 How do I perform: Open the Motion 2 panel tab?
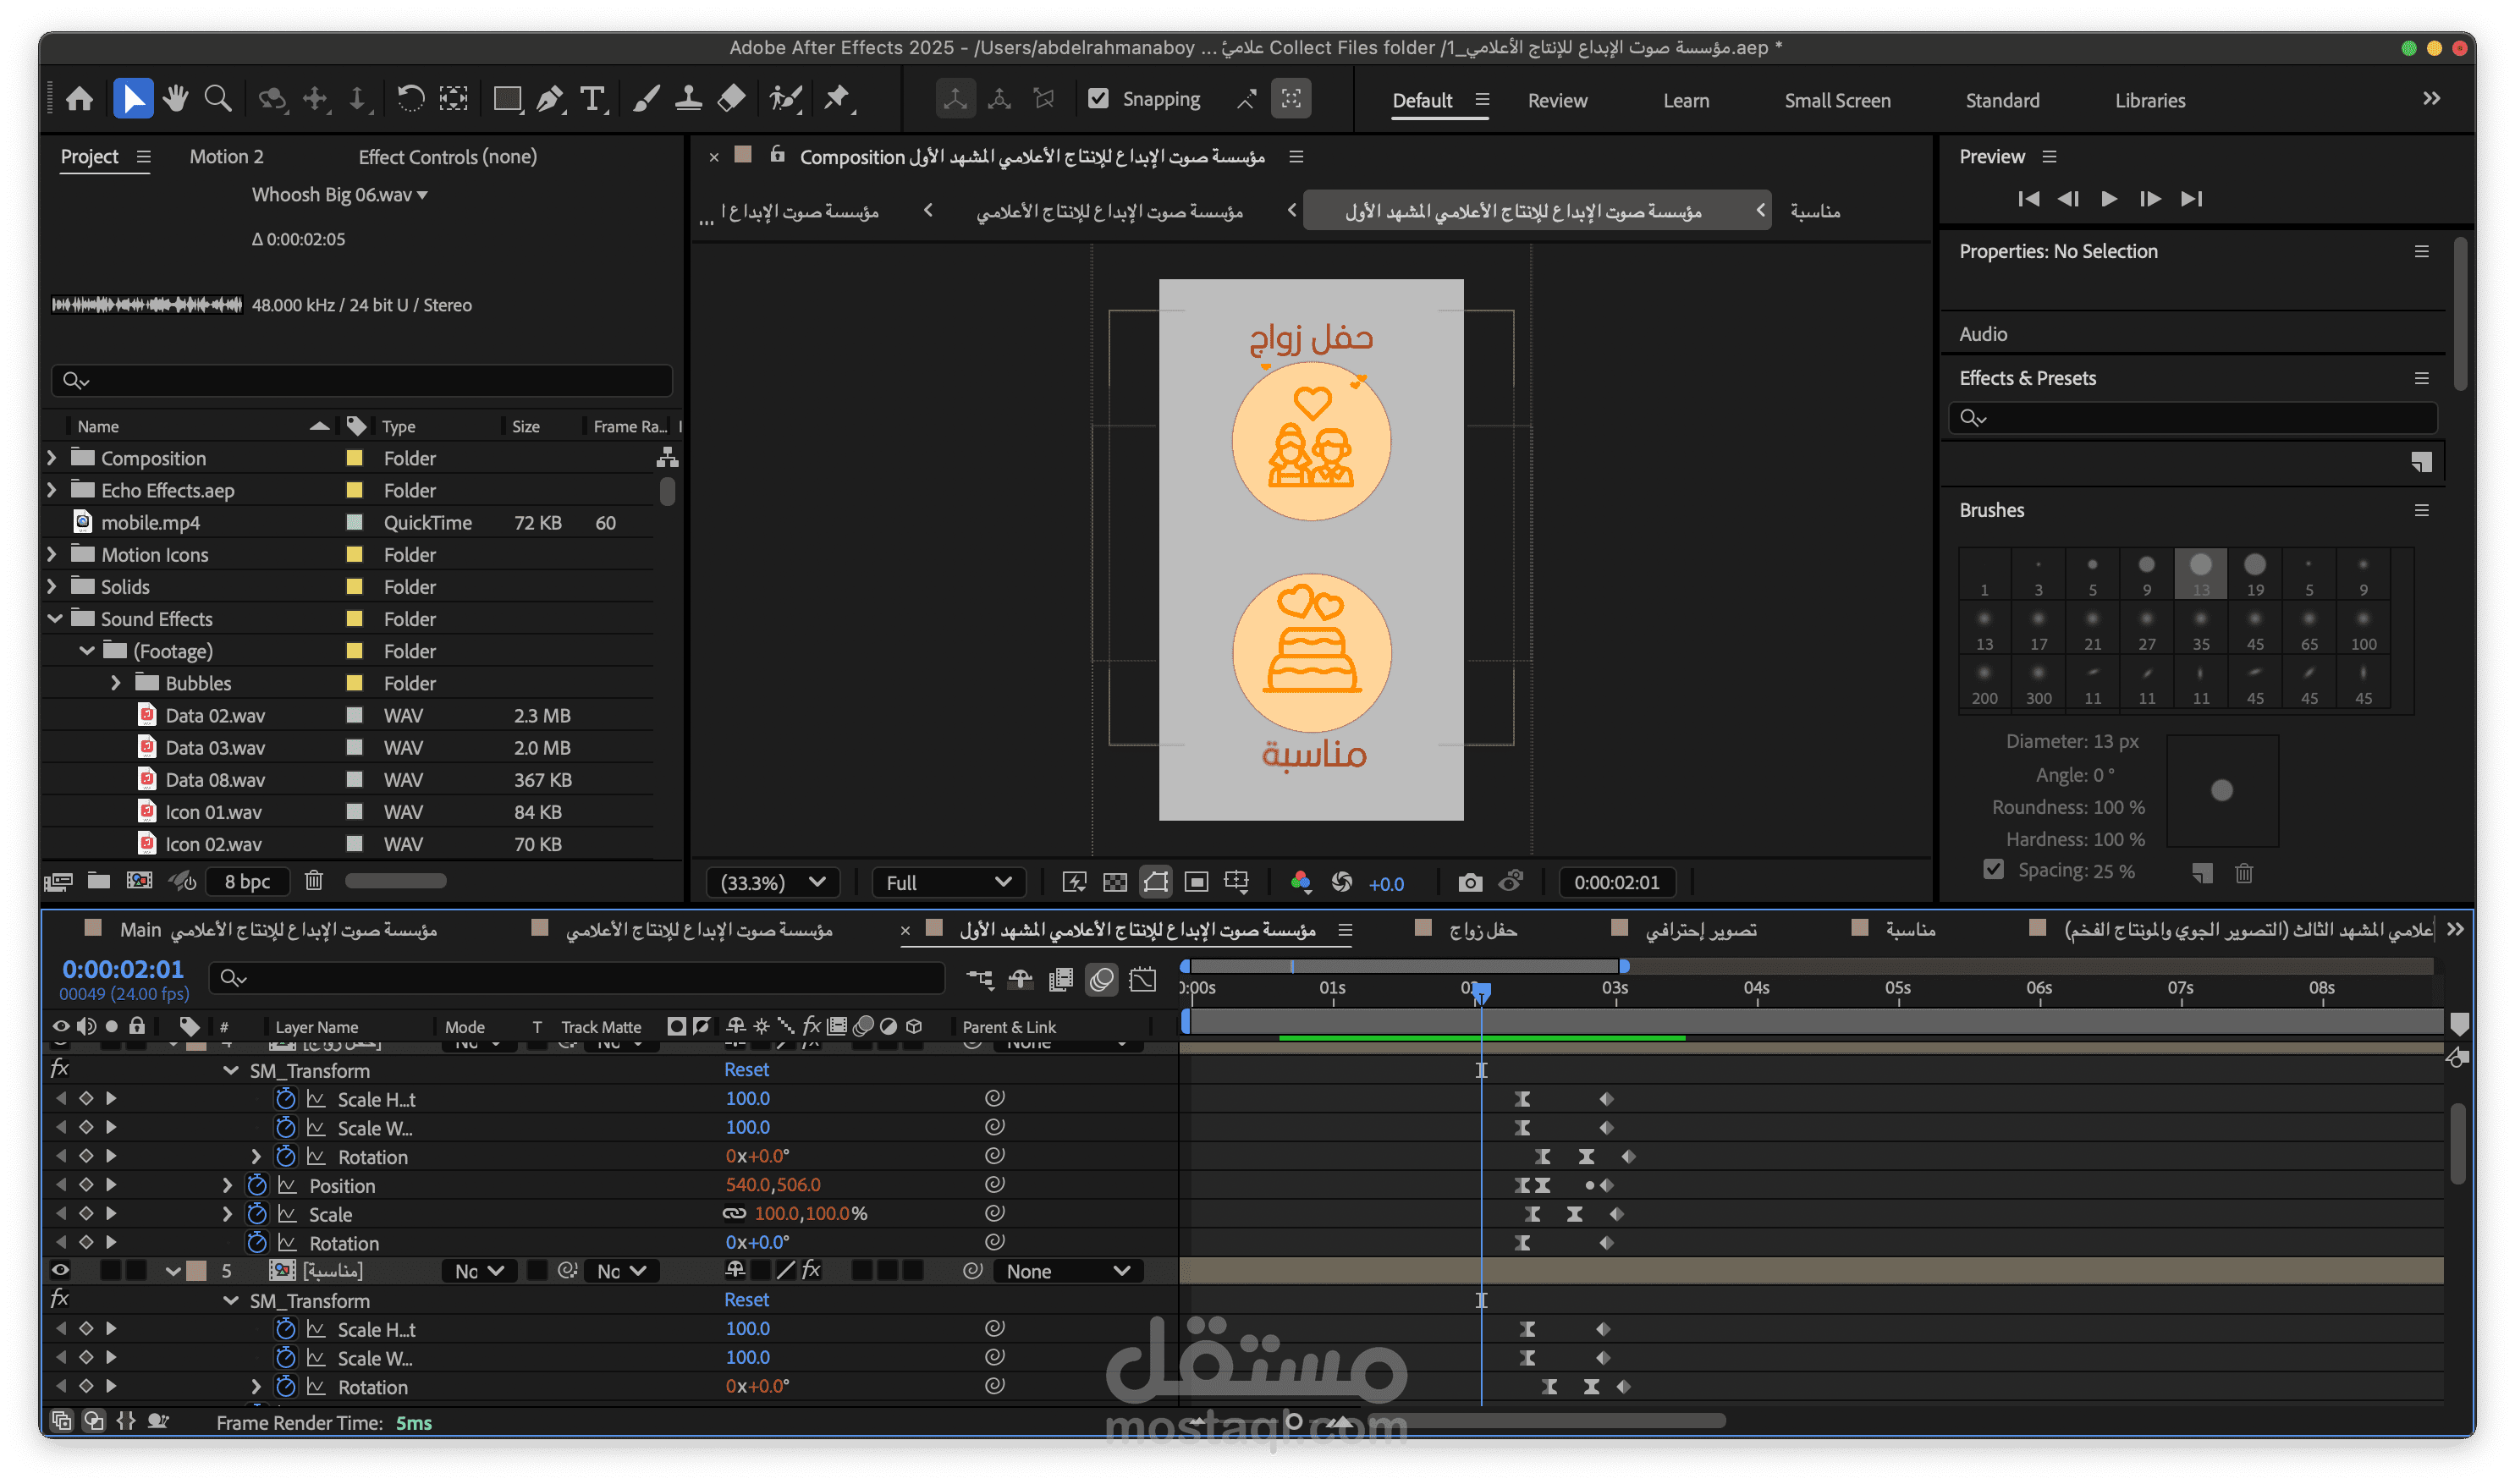(x=226, y=157)
